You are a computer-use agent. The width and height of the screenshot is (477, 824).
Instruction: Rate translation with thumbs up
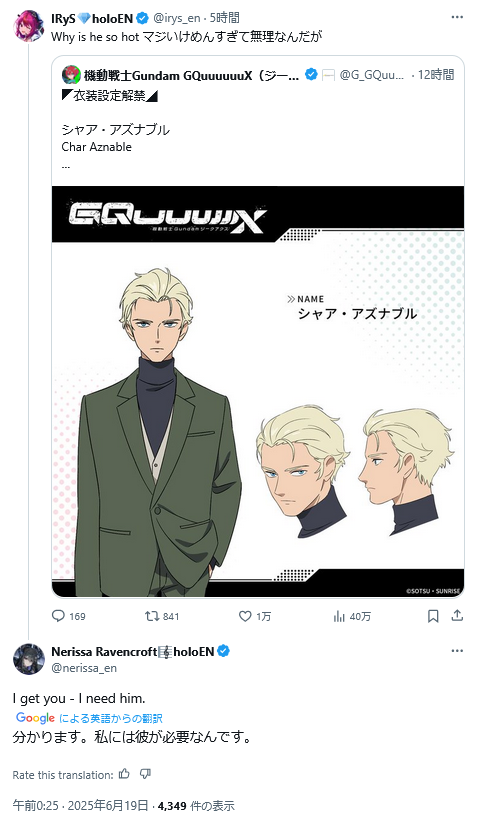[124, 774]
